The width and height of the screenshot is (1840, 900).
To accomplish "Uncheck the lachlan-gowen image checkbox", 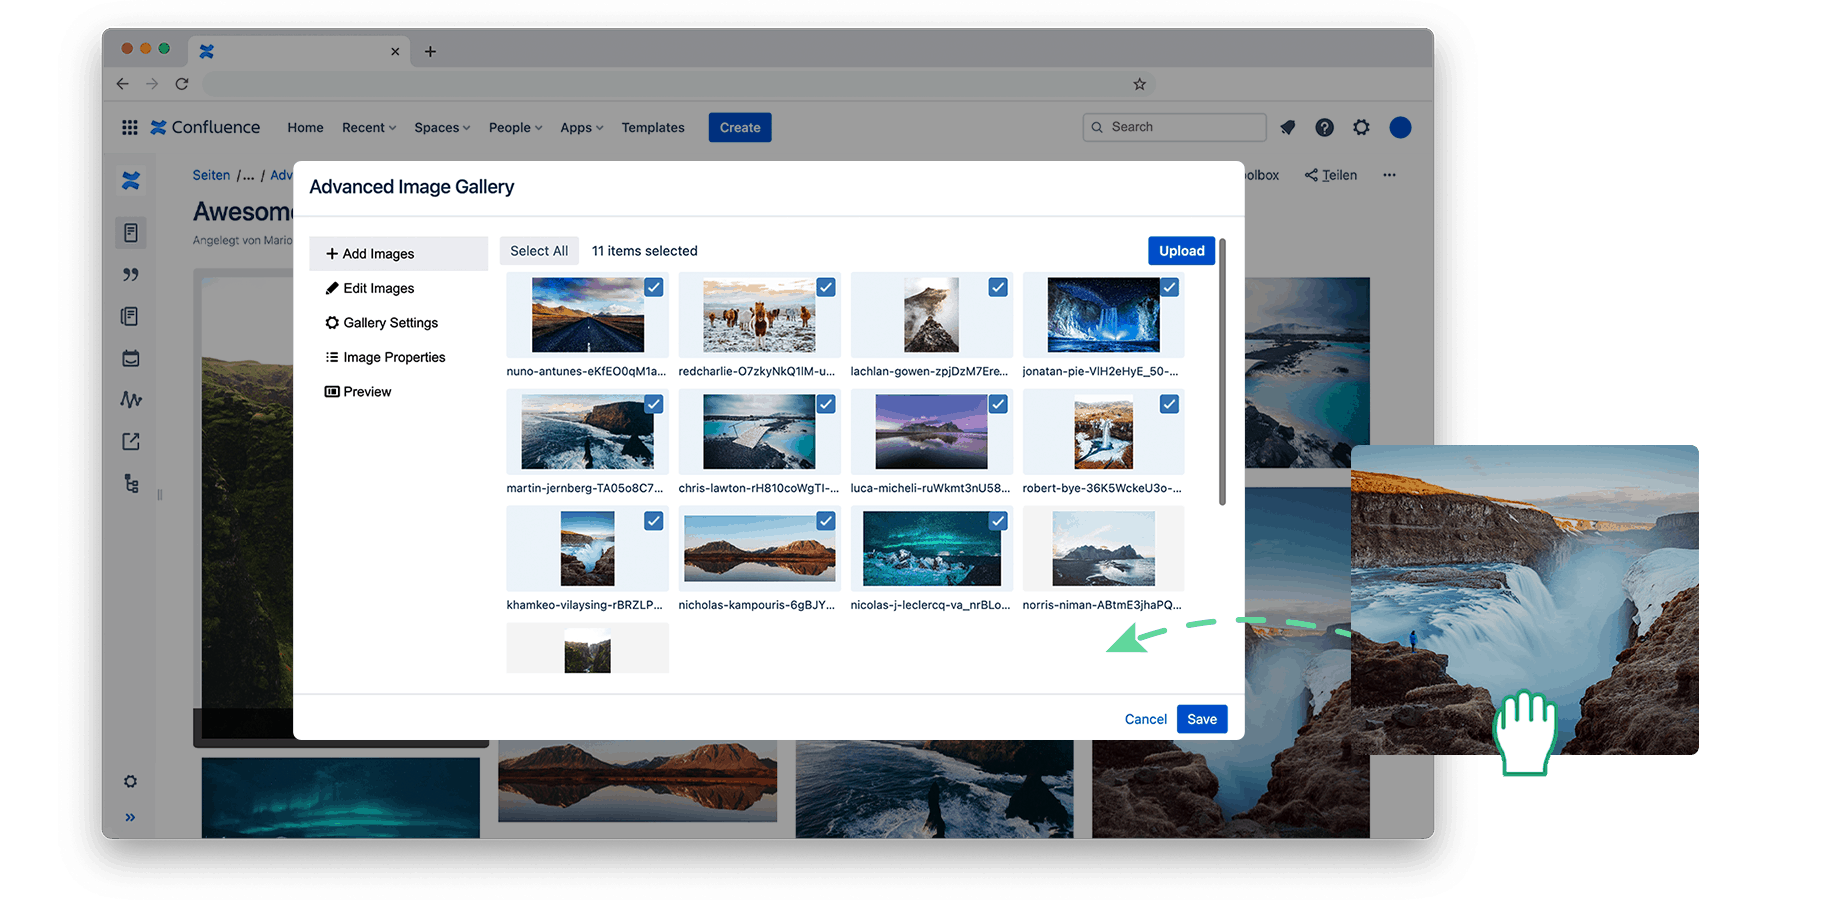I will [x=998, y=287].
